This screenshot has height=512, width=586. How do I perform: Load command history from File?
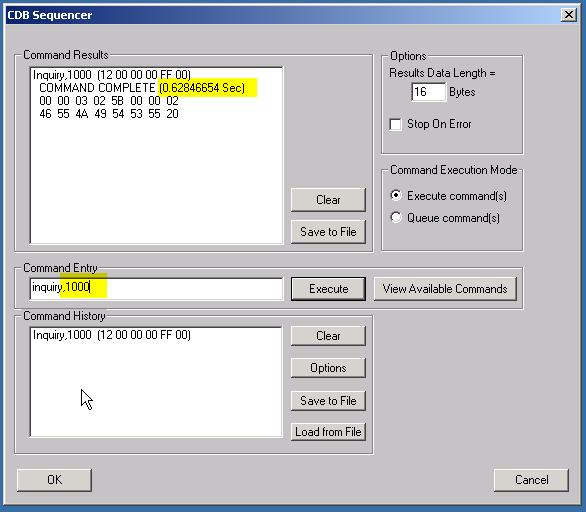(328, 432)
